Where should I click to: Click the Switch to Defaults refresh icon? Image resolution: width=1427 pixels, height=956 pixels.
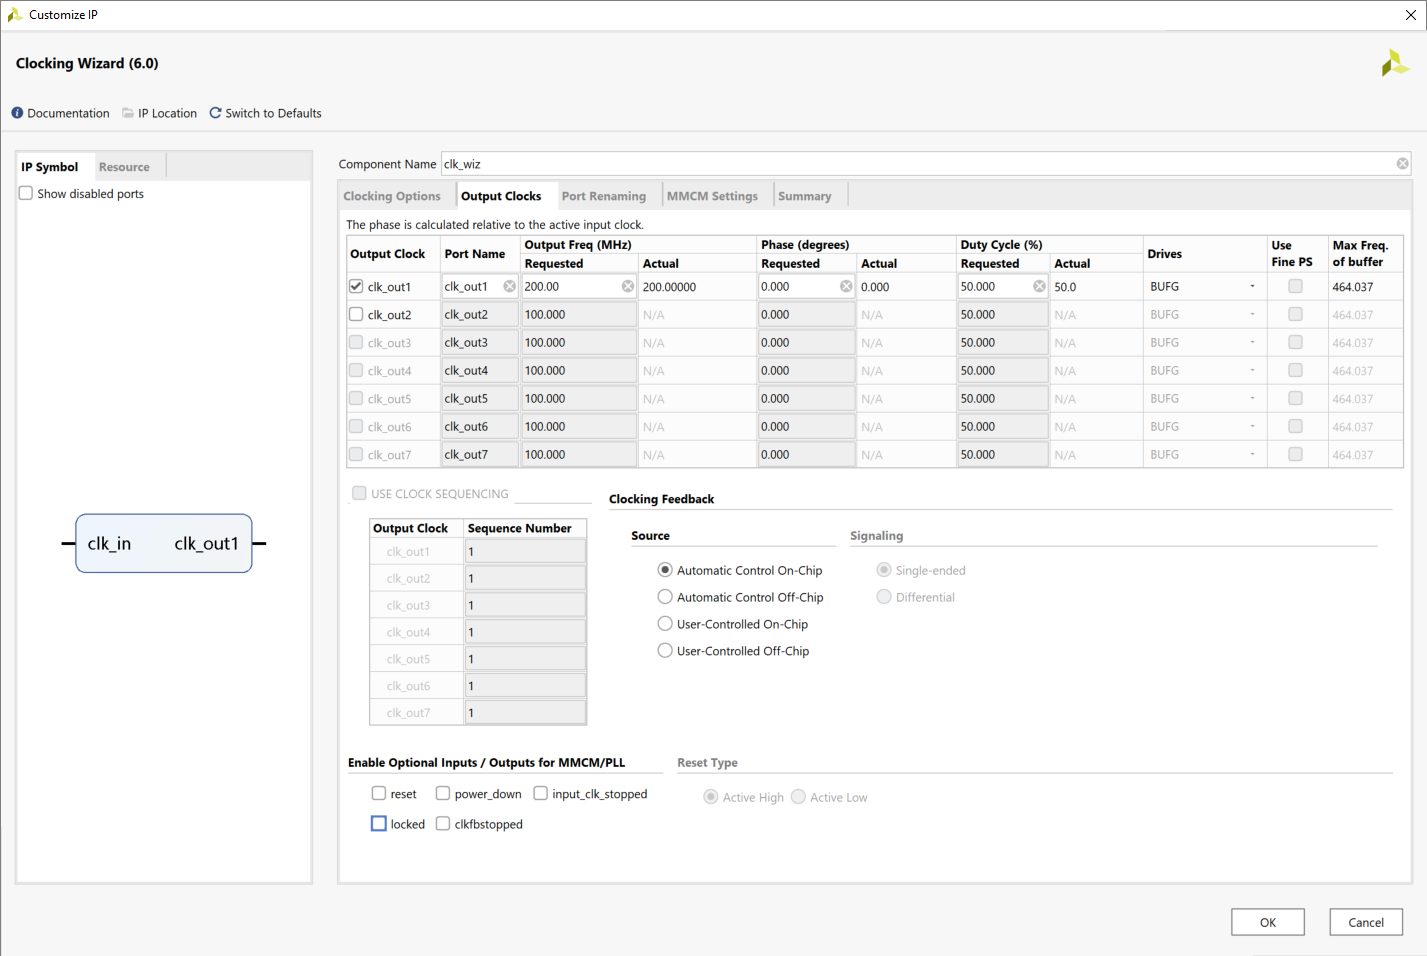pyautogui.click(x=215, y=113)
